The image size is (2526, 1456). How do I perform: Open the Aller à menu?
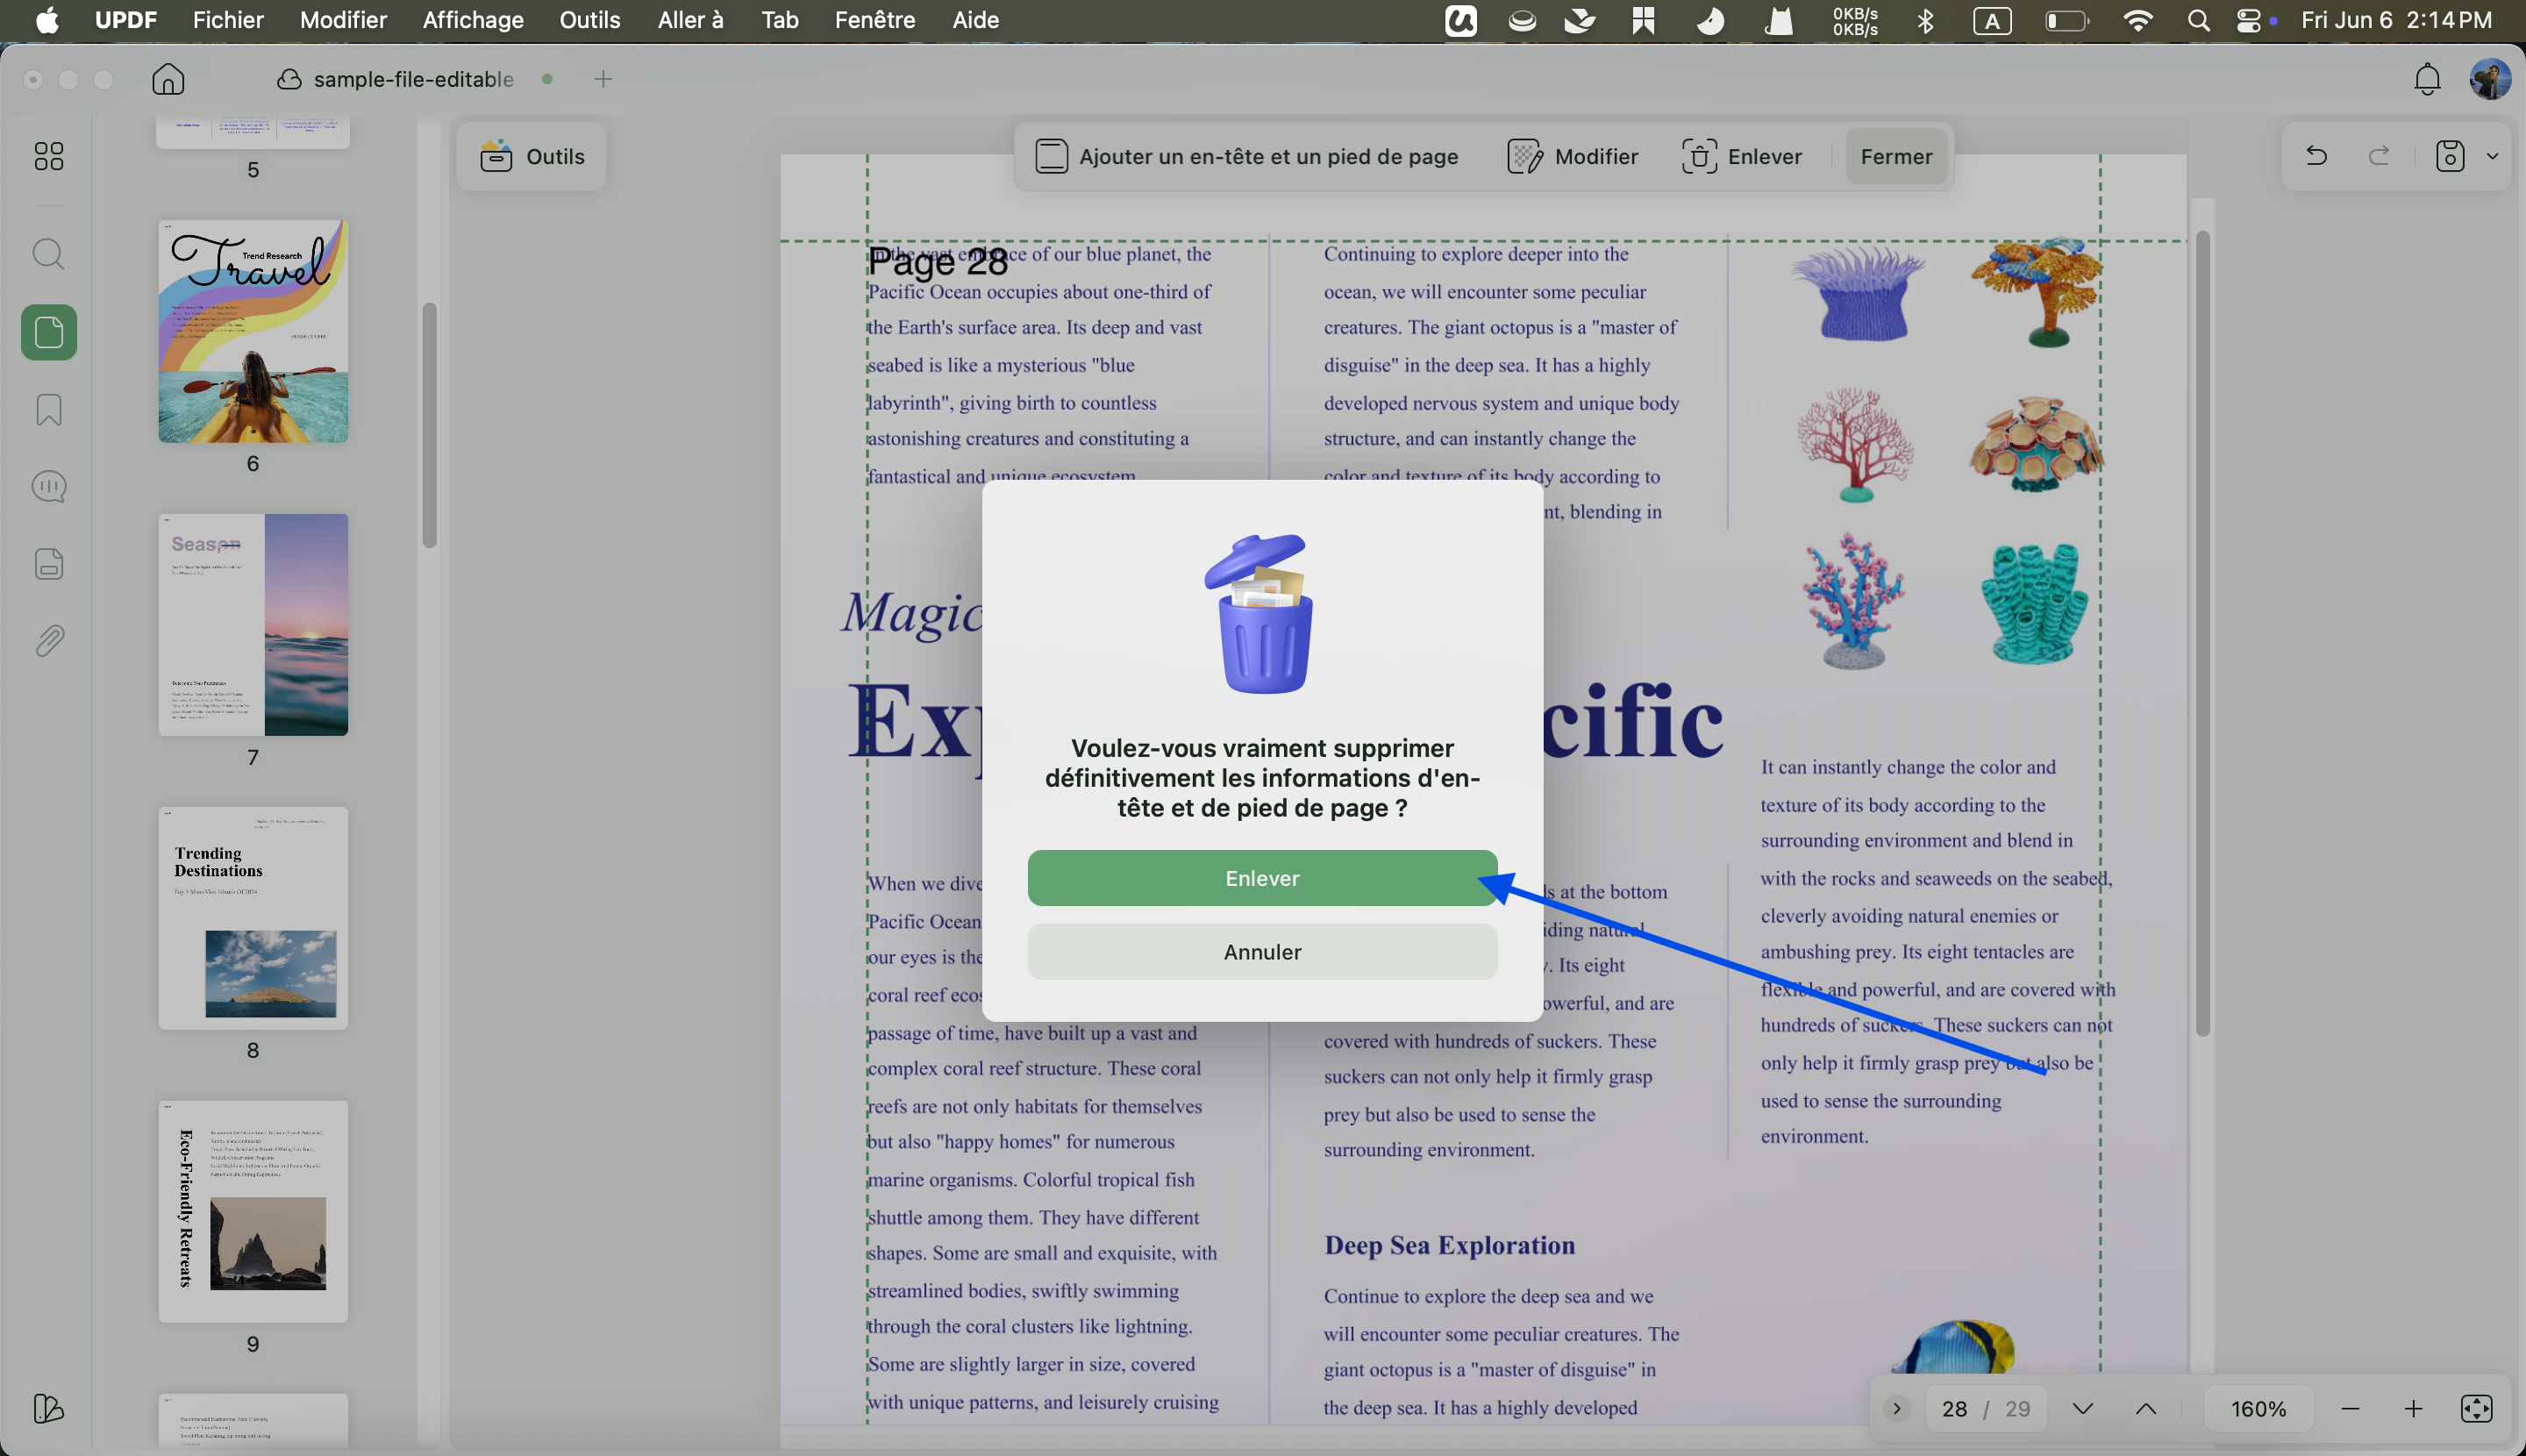coord(690,20)
